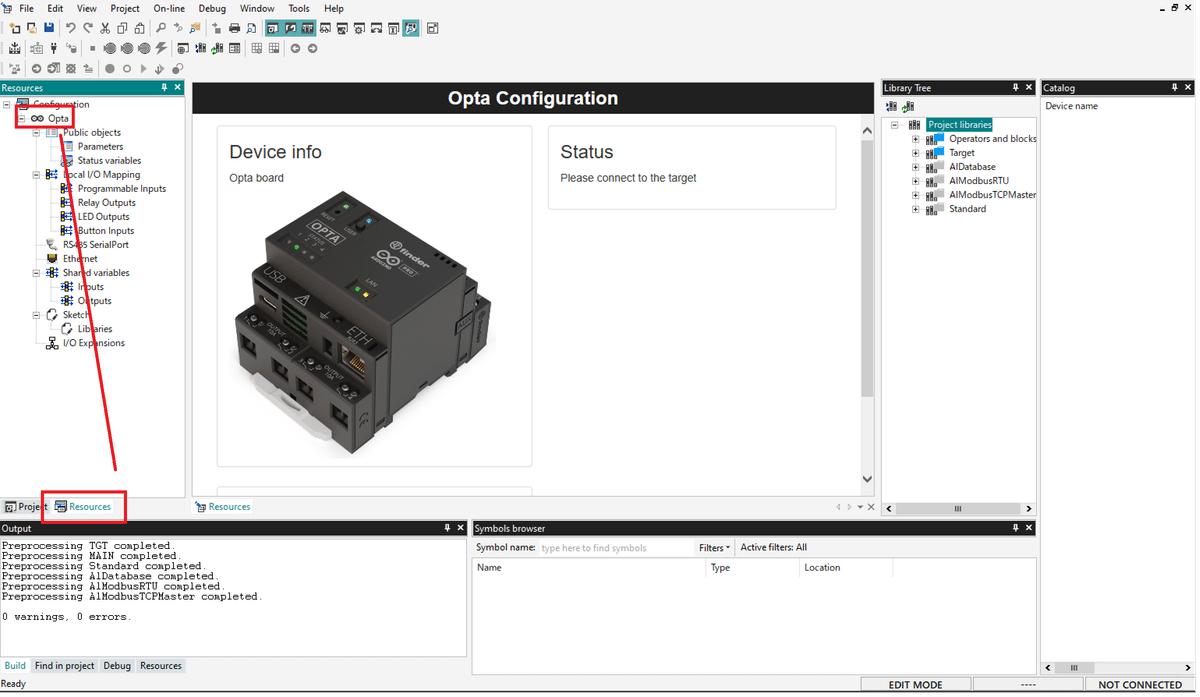Switch to Find in project tab

point(64,666)
